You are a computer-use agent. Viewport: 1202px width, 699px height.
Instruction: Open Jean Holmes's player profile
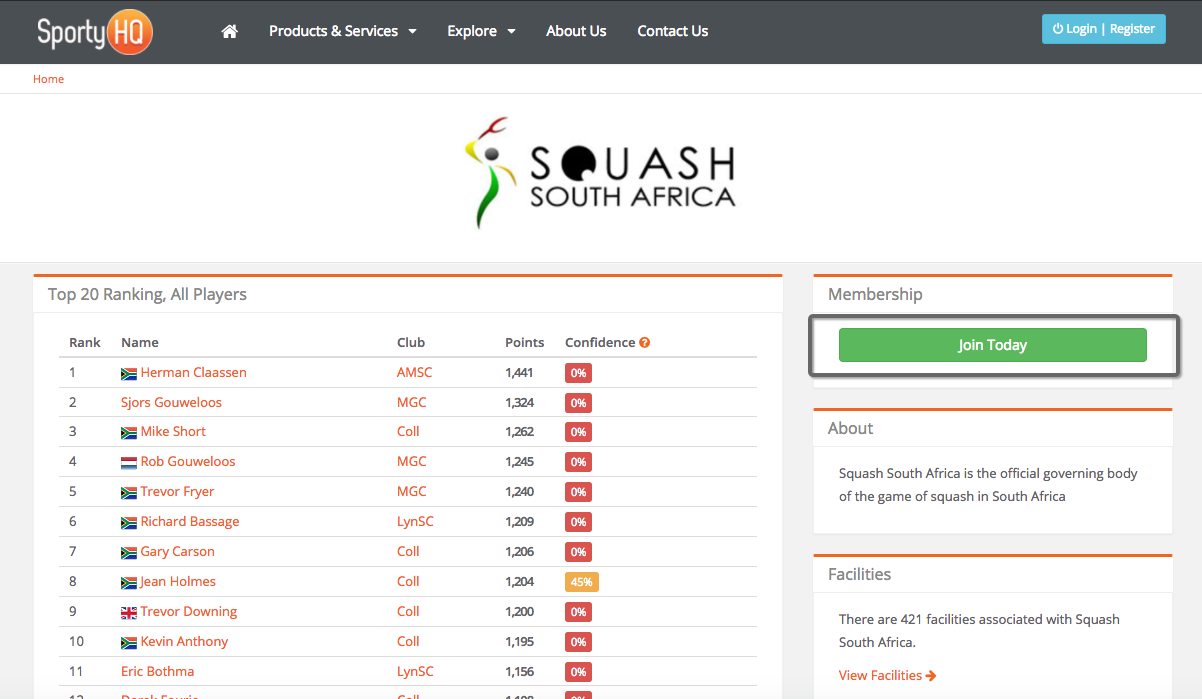tap(178, 581)
